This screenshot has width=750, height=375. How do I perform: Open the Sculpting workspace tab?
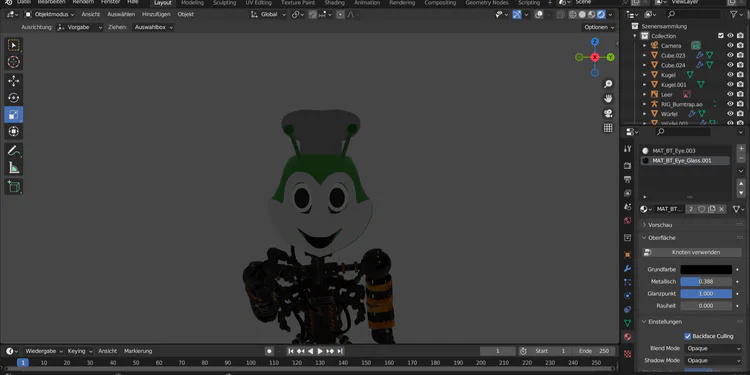point(224,3)
